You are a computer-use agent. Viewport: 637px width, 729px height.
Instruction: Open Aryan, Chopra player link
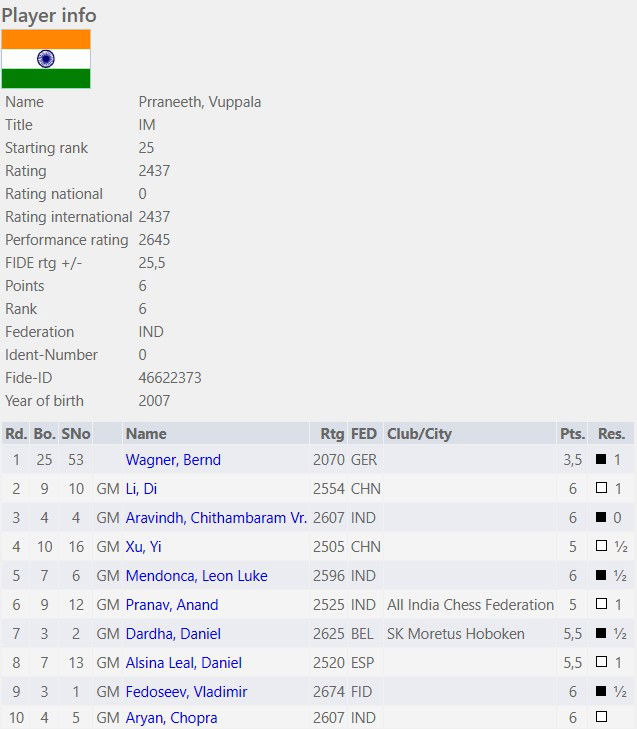(x=171, y=719)
